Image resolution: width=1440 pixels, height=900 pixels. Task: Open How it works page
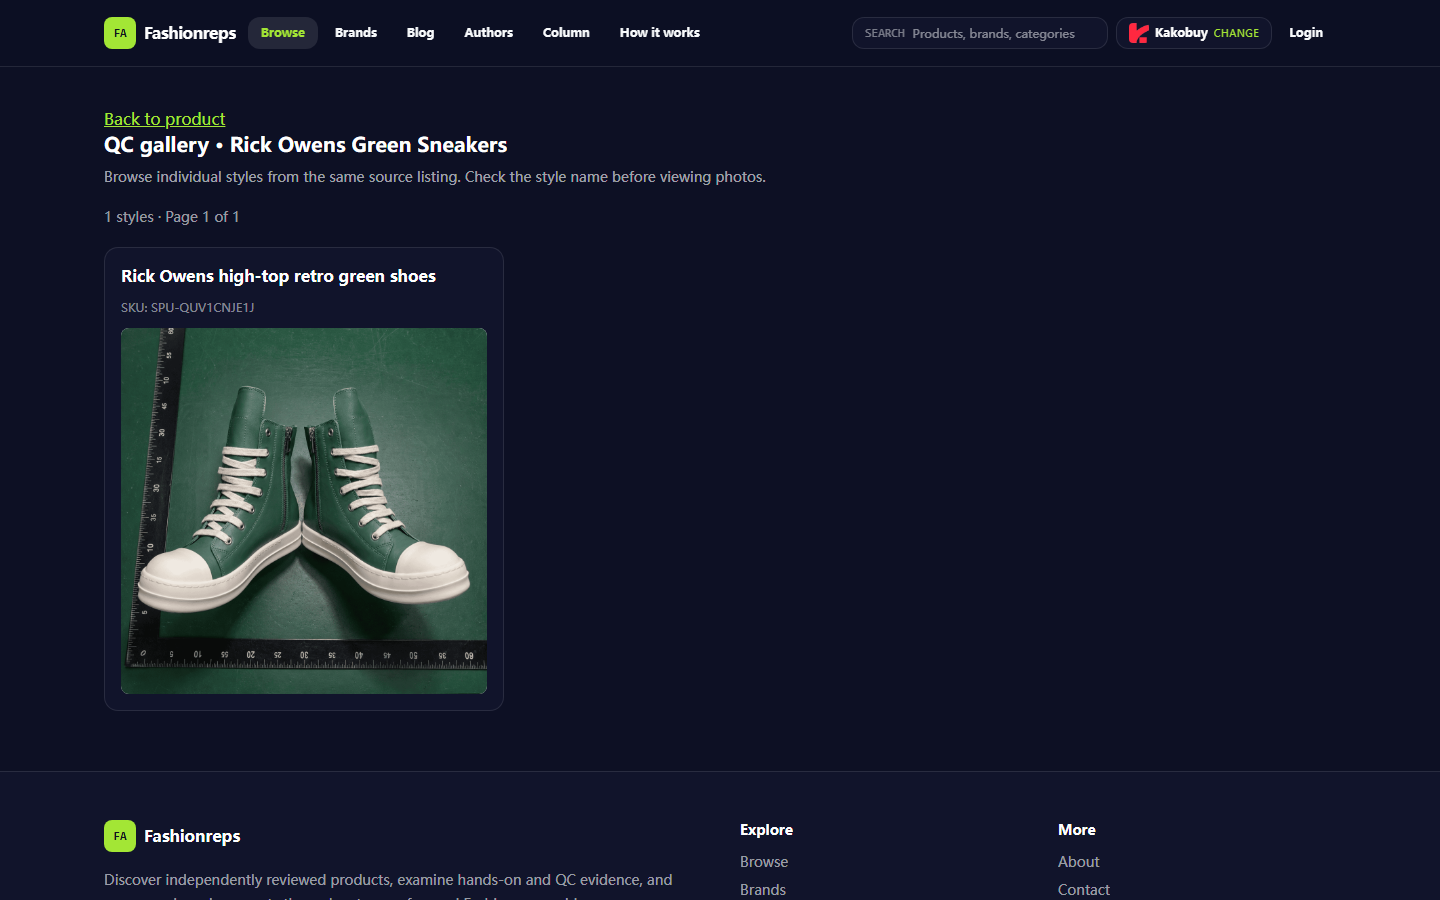pos(660,33)
